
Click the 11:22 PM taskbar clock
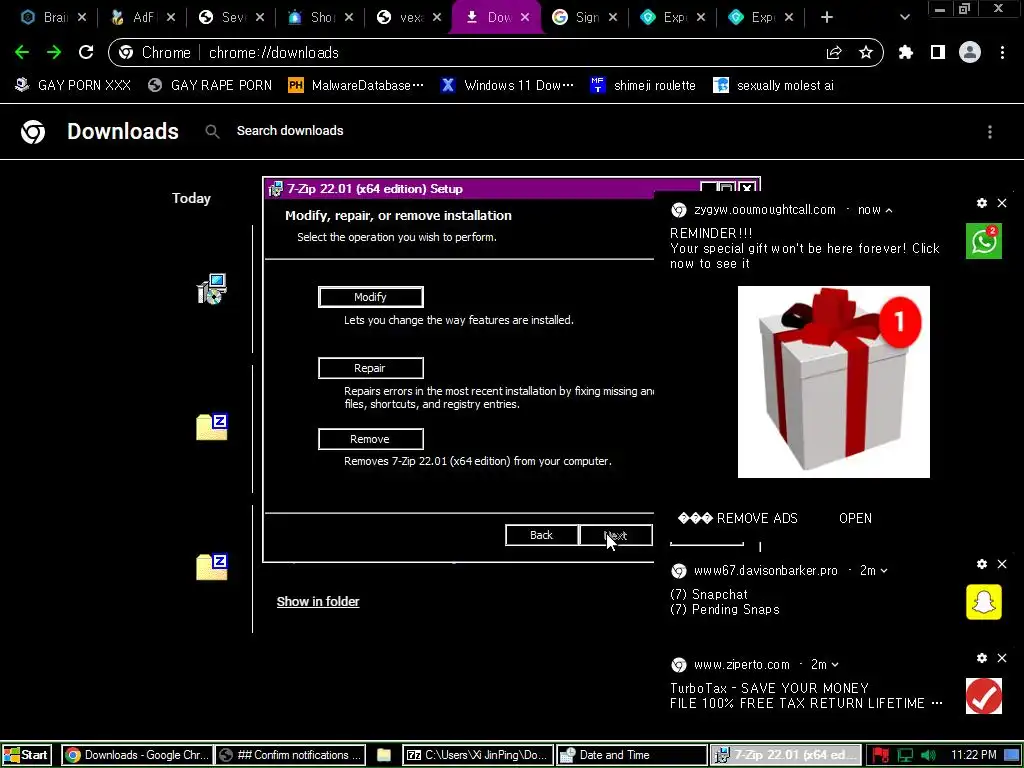click(974, 755)
